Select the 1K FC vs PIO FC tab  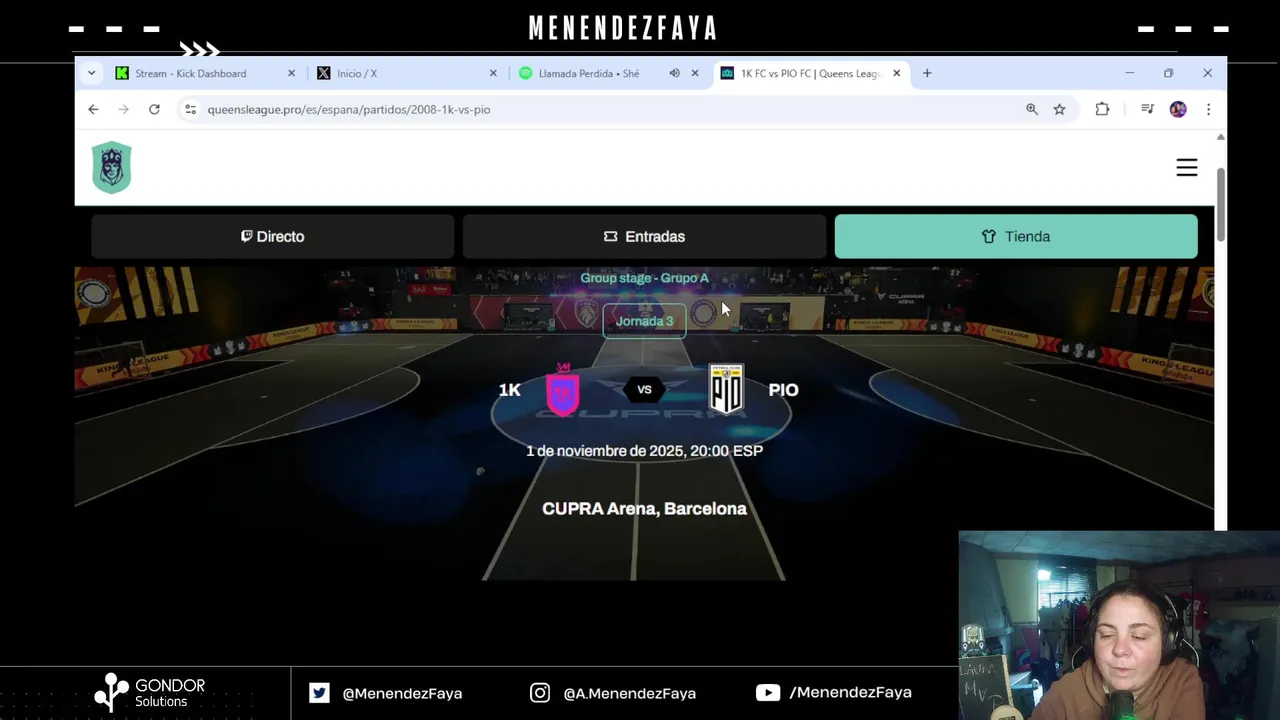click(810, 73)
